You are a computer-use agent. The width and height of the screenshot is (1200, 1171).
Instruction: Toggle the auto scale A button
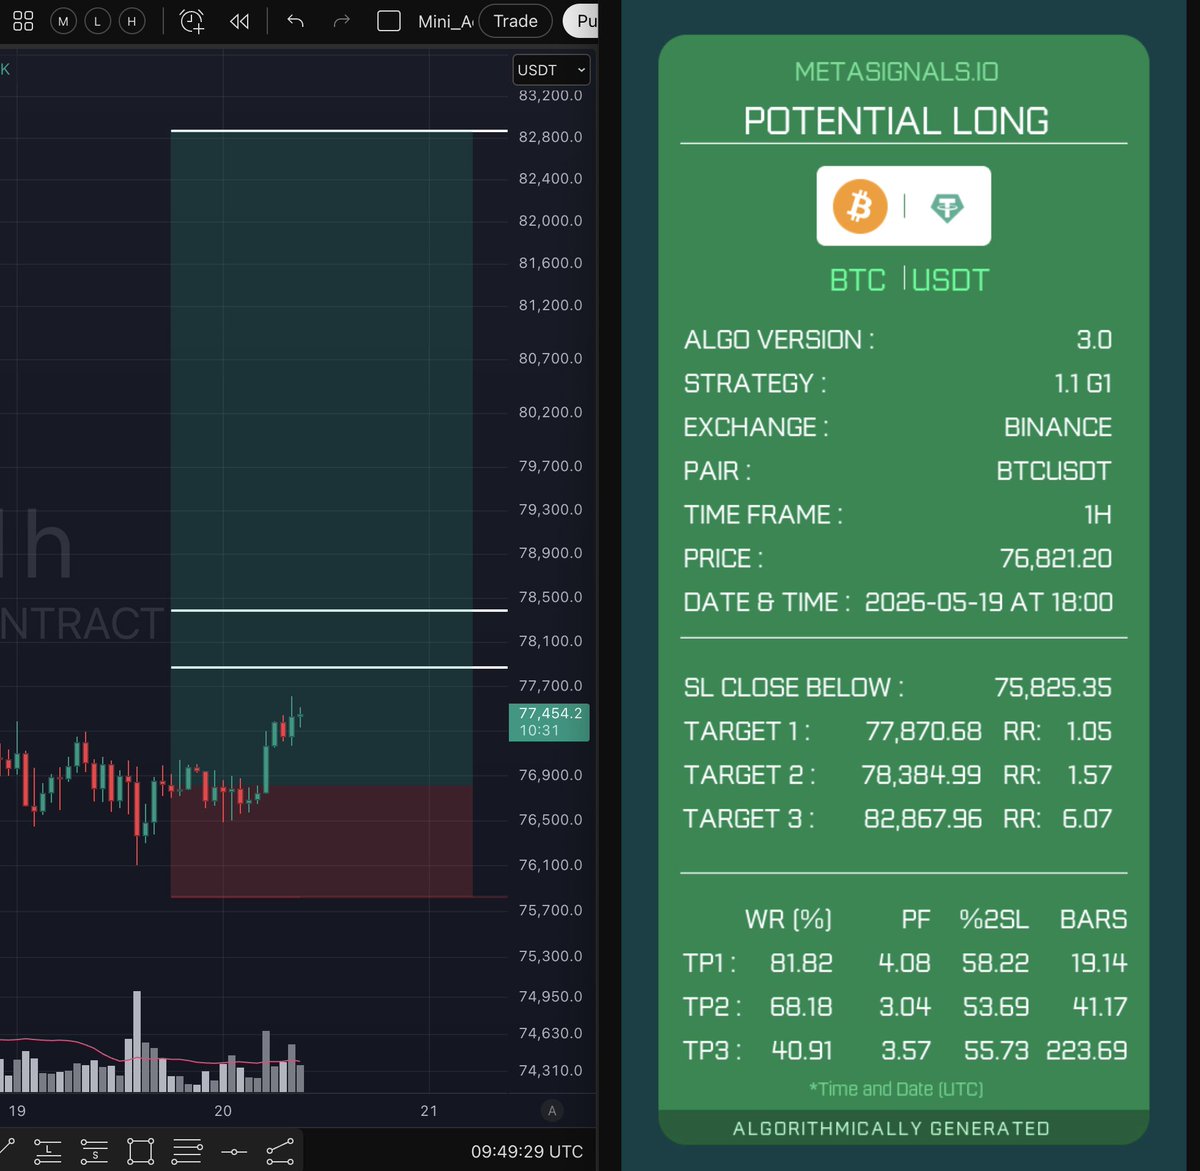552,1111
